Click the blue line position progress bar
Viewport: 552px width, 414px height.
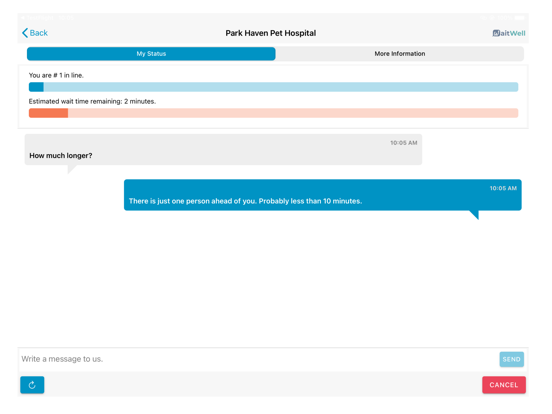(x=273, y=87)
